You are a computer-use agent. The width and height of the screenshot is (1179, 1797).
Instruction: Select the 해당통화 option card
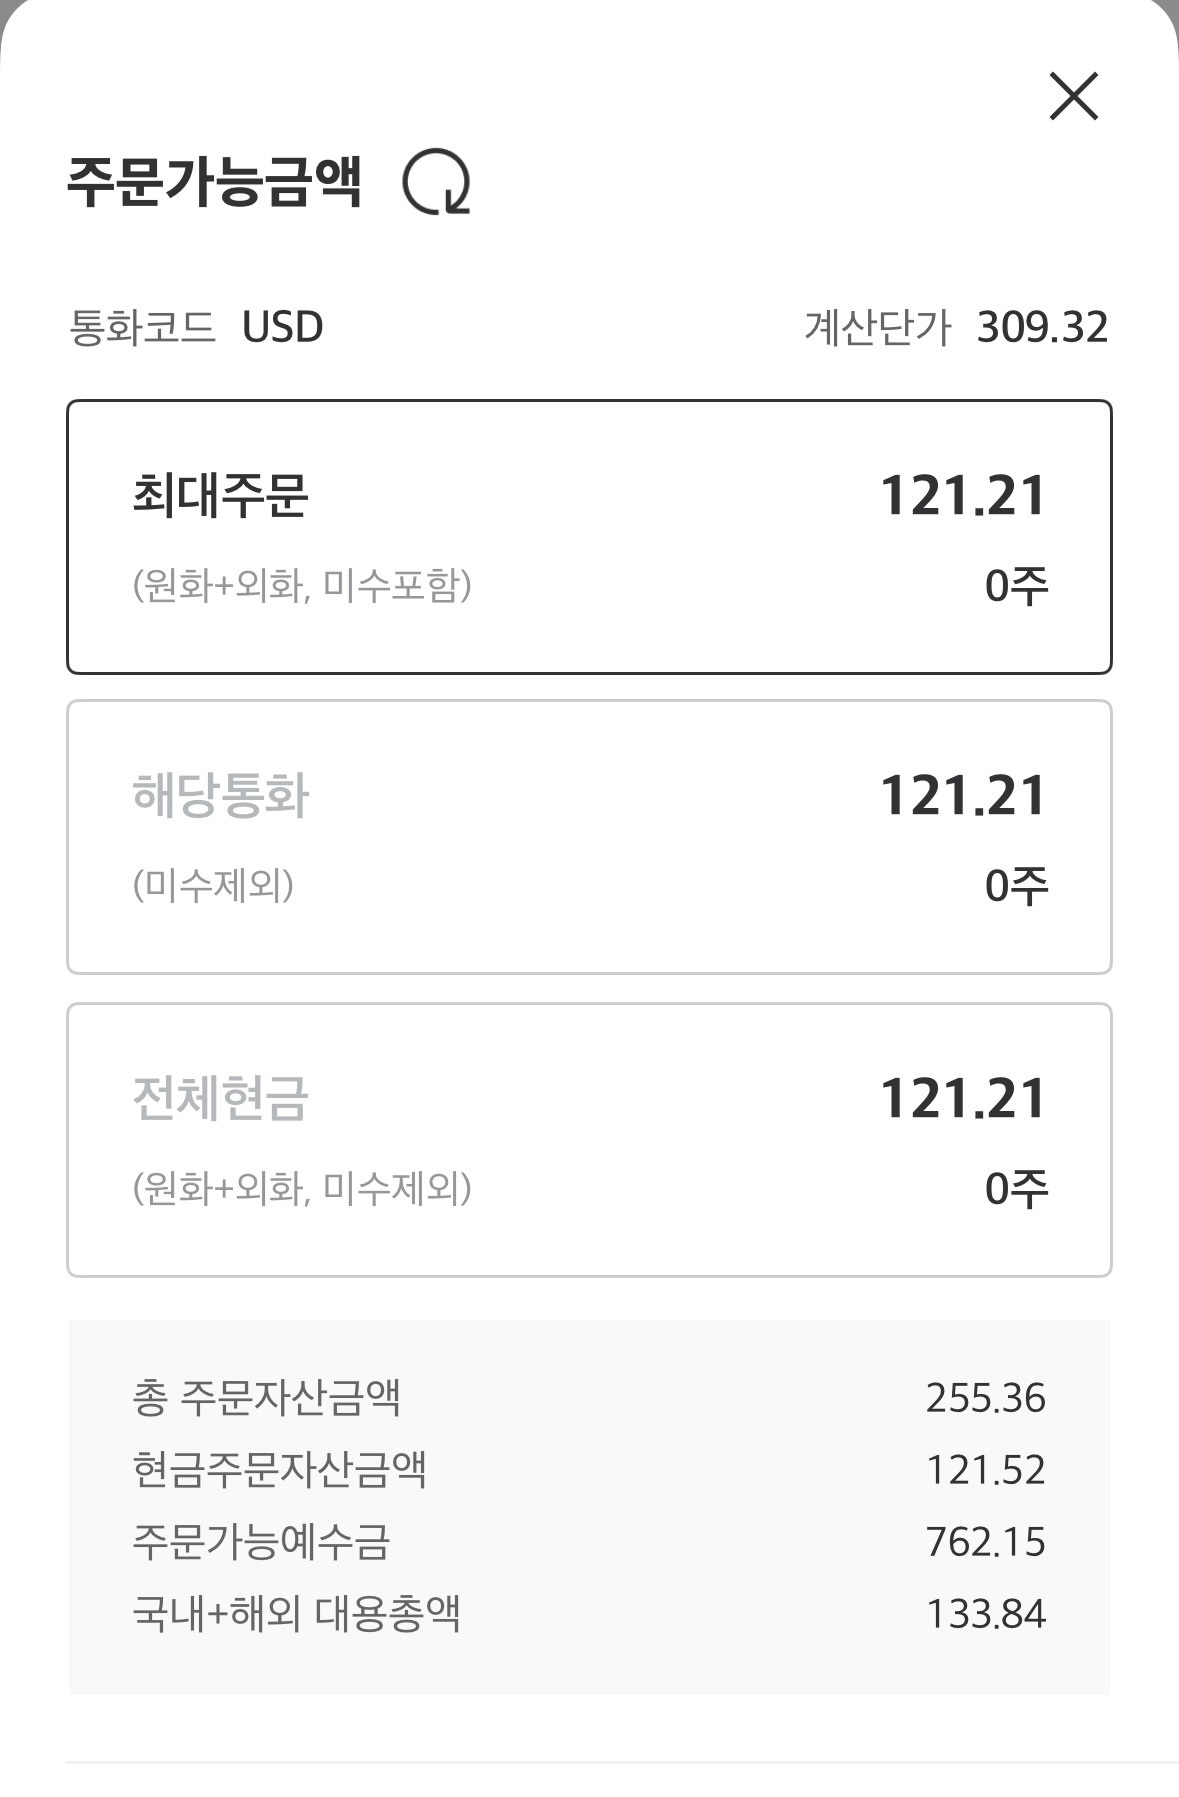[x=589, y=837]
